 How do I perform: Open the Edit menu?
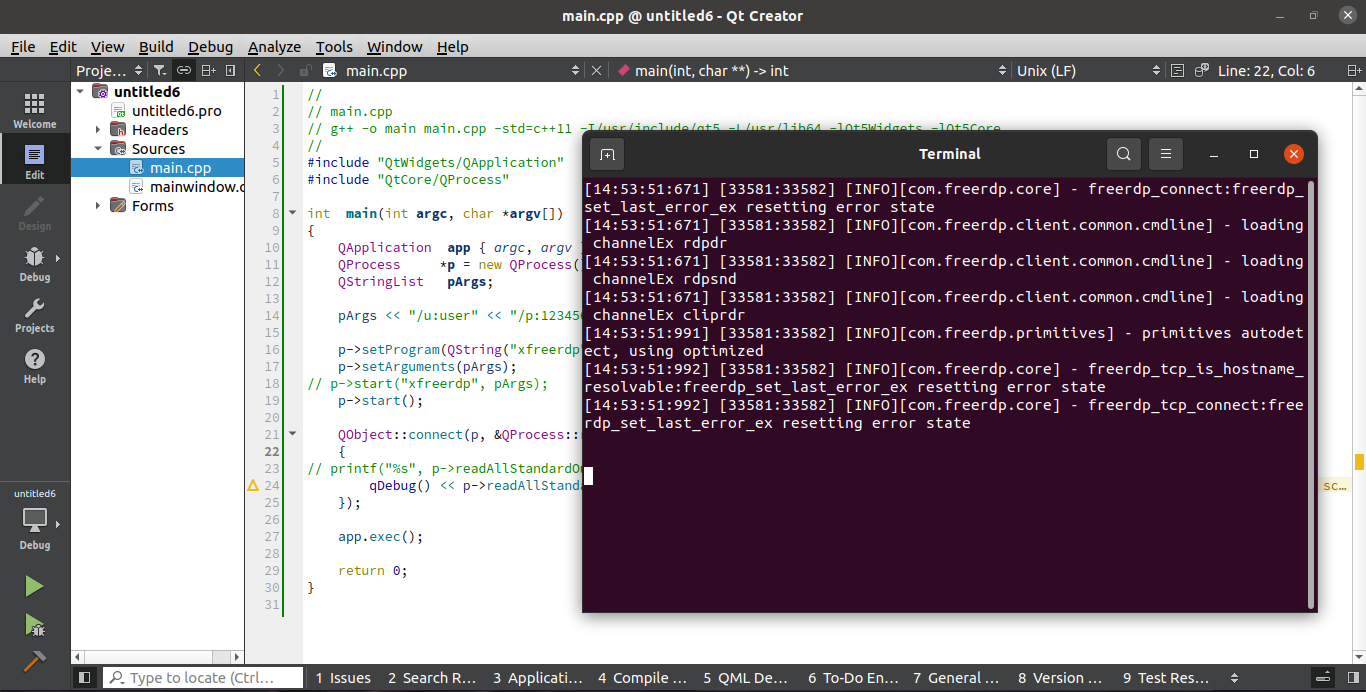(63, 47)
